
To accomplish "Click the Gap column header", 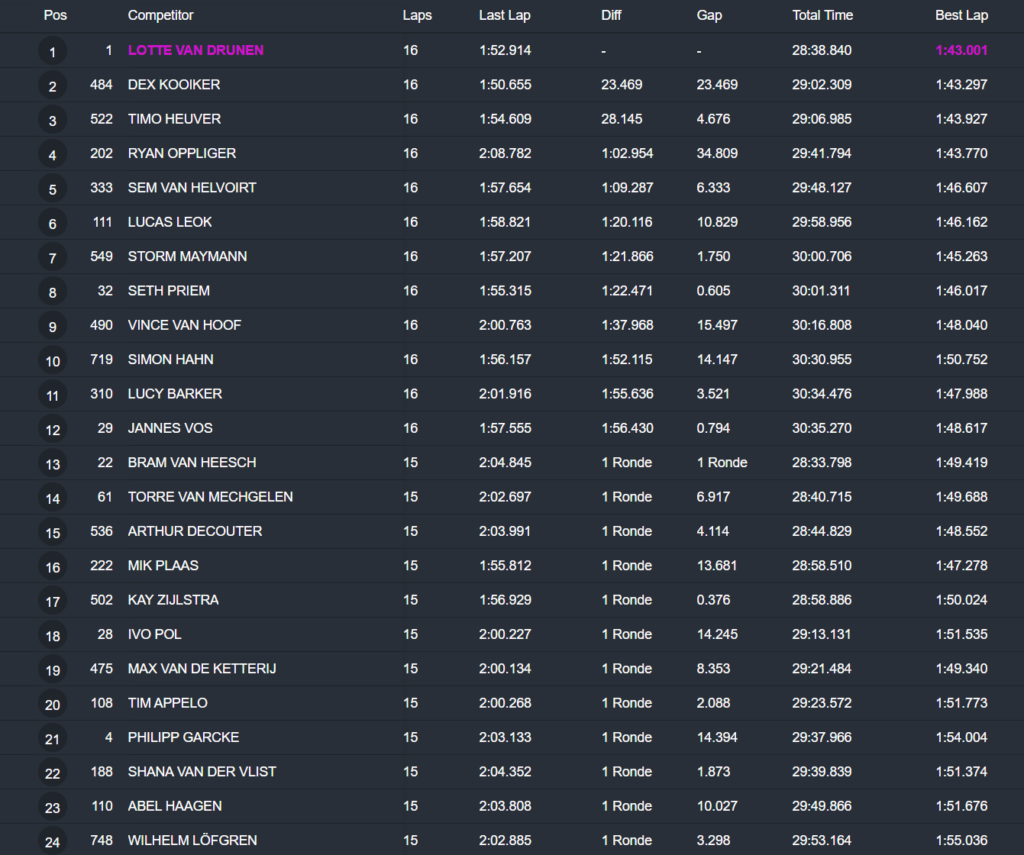I will click(709, 16).
